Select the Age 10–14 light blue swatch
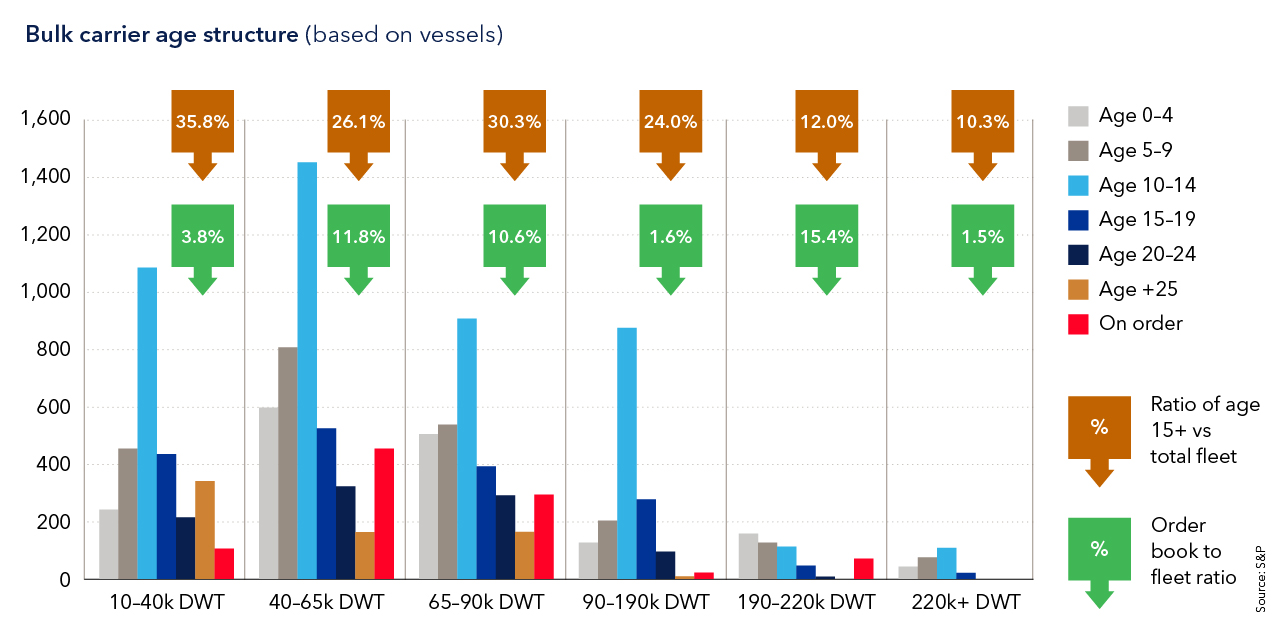 1079,185
